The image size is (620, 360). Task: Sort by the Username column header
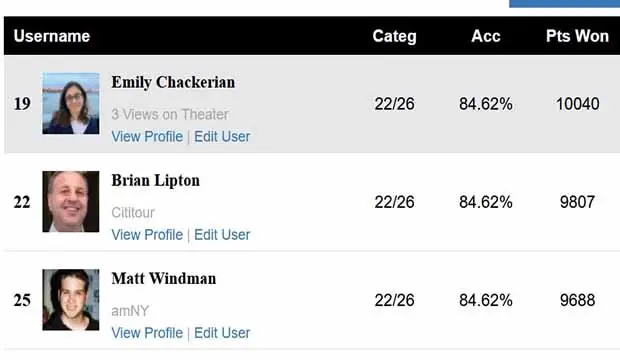pos(52,36)
